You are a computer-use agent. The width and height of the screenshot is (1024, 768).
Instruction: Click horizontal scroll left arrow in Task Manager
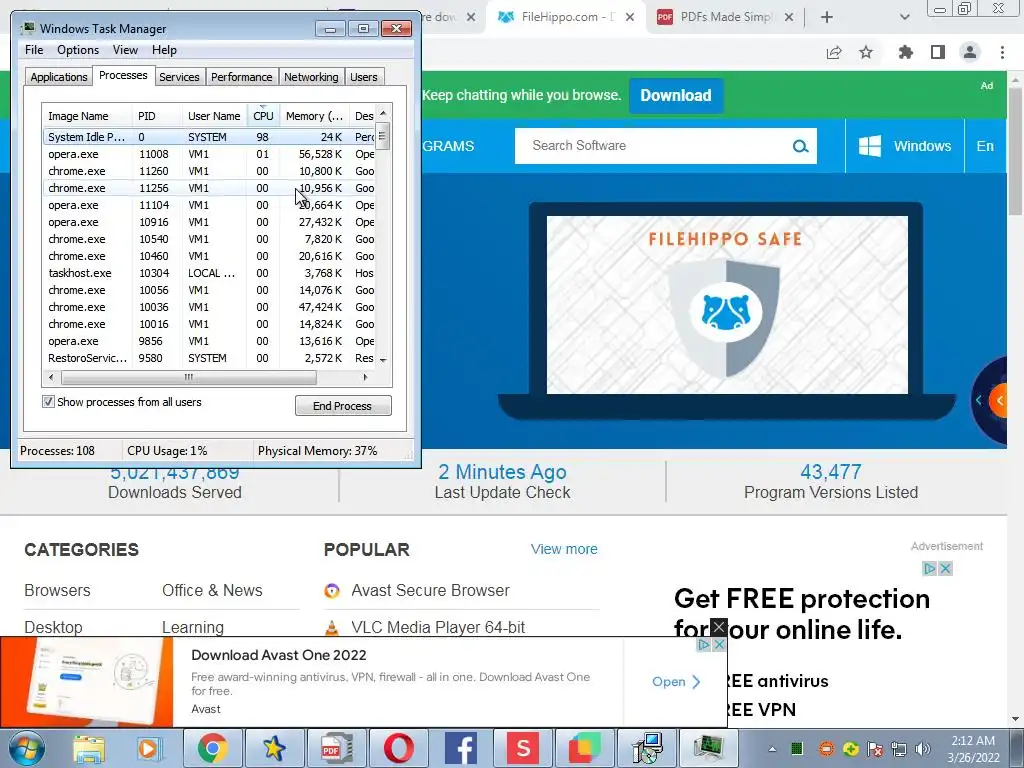coord(52,377)
